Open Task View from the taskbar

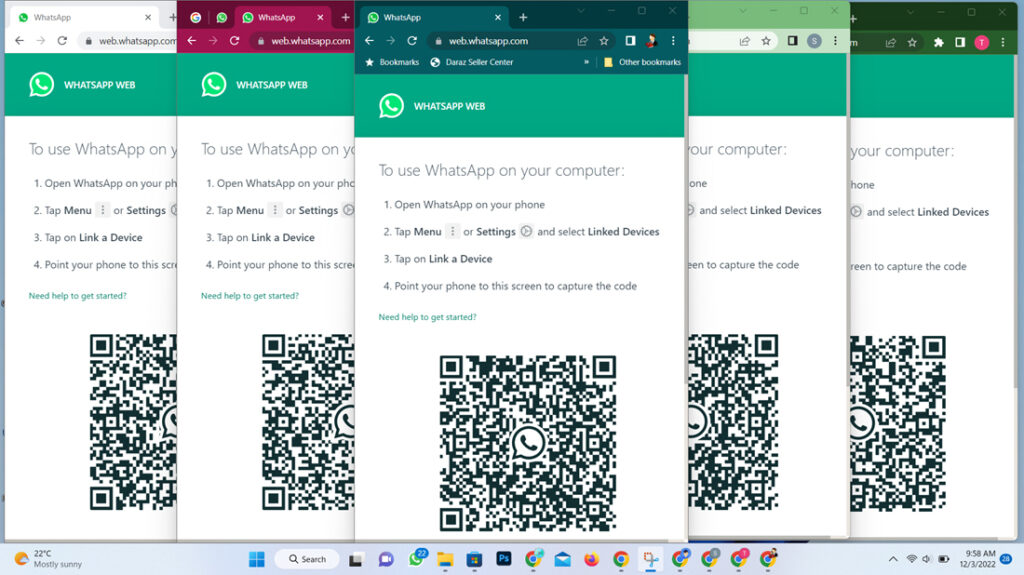356,559
